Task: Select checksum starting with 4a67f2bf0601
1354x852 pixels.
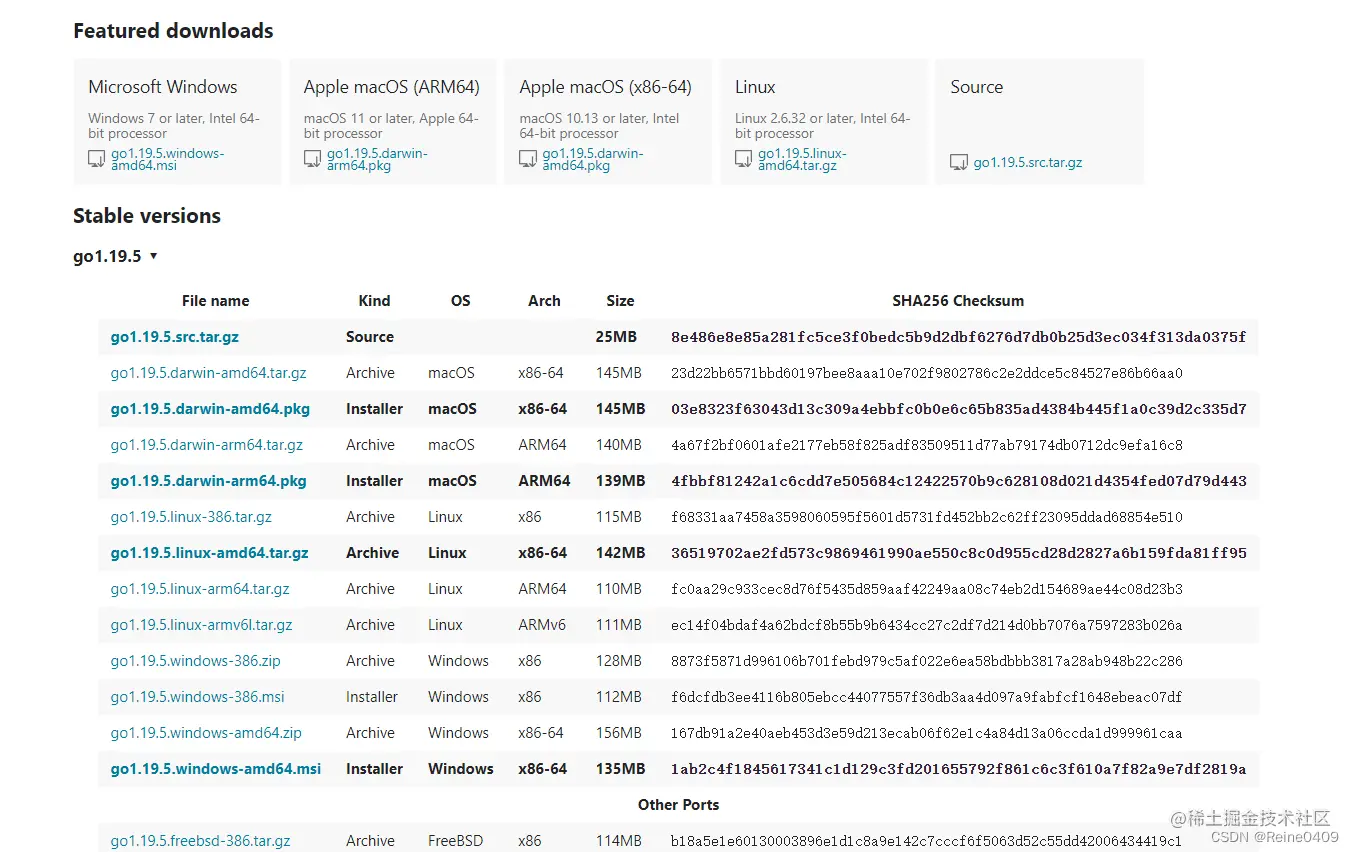Action: click(927, 445)
